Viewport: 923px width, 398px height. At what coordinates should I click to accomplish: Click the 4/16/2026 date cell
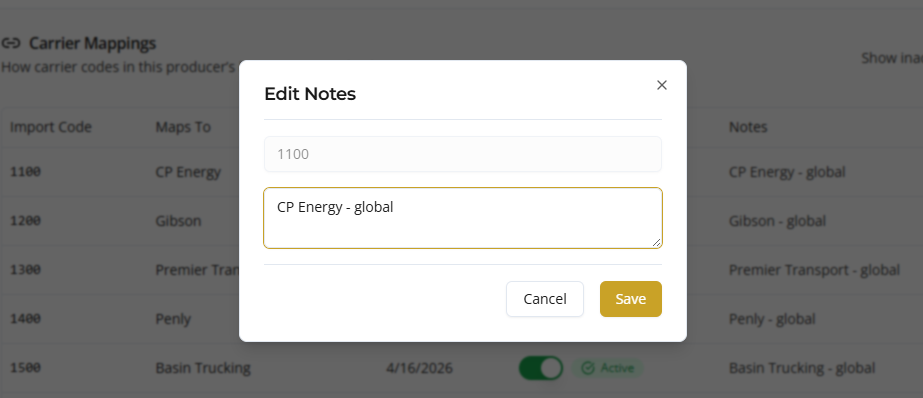(419, 369)
